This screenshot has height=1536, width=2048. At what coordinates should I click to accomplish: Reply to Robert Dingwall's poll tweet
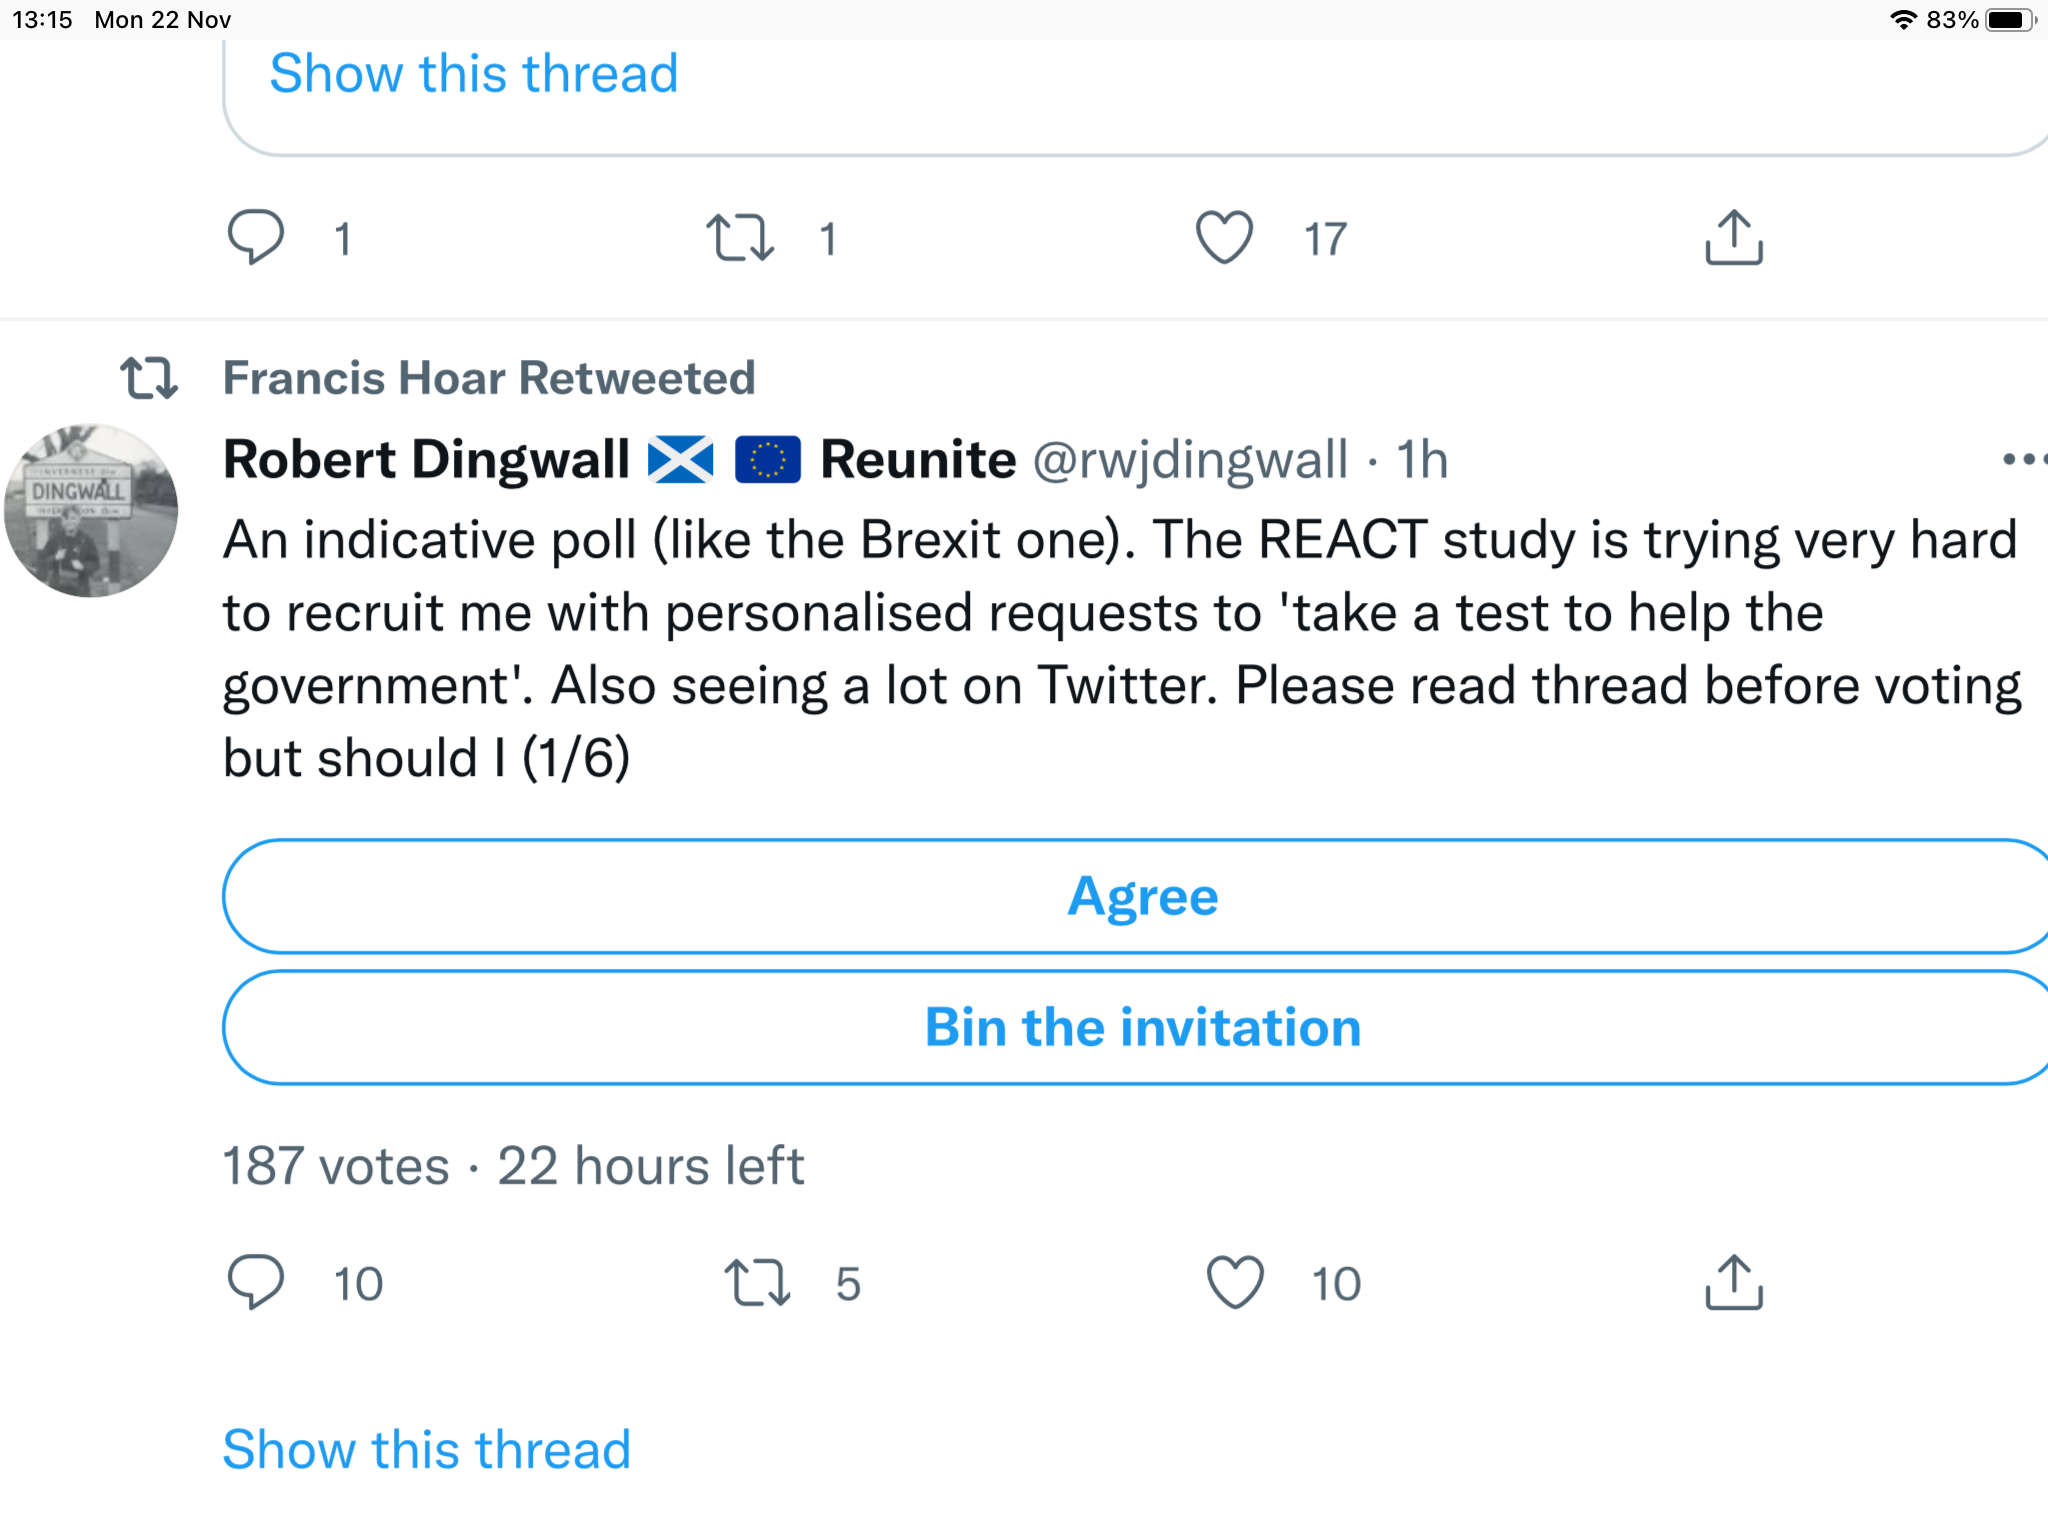click(256, 1281)
